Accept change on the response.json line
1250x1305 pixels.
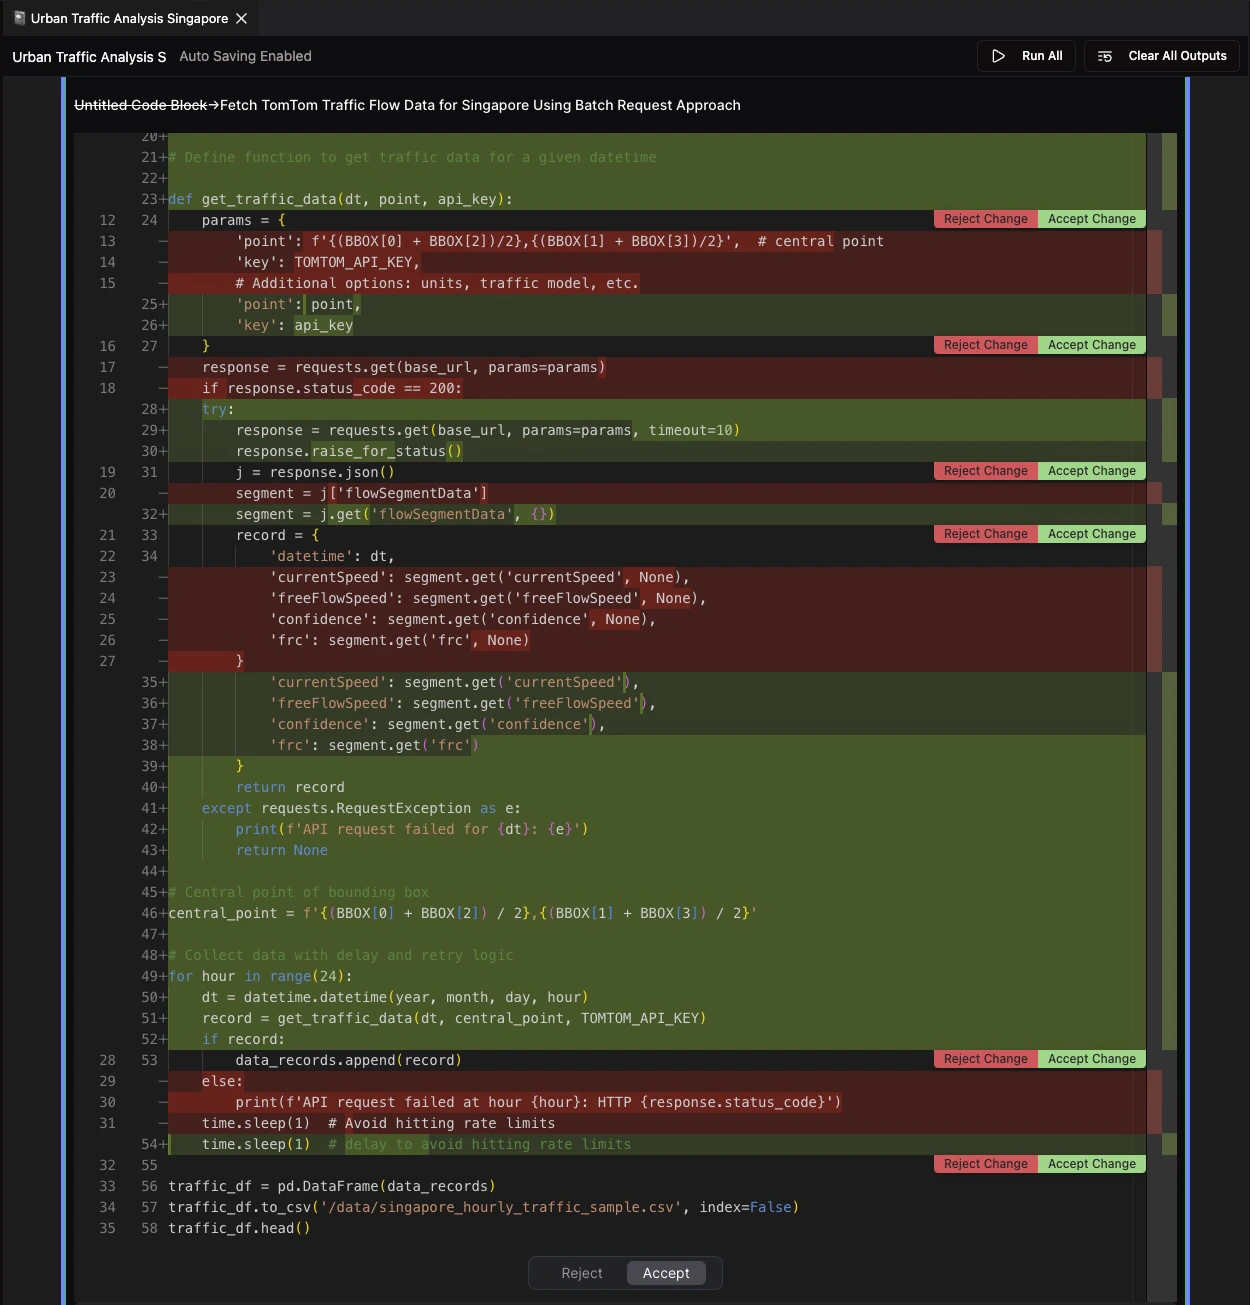pyautogui.click(x=1091, y=470)
